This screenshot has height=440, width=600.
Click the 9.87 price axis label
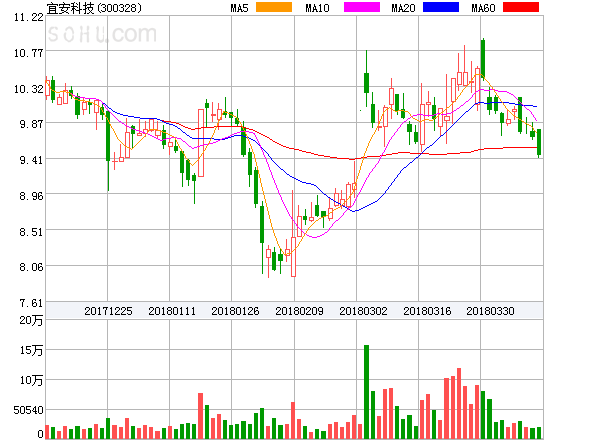31,124
